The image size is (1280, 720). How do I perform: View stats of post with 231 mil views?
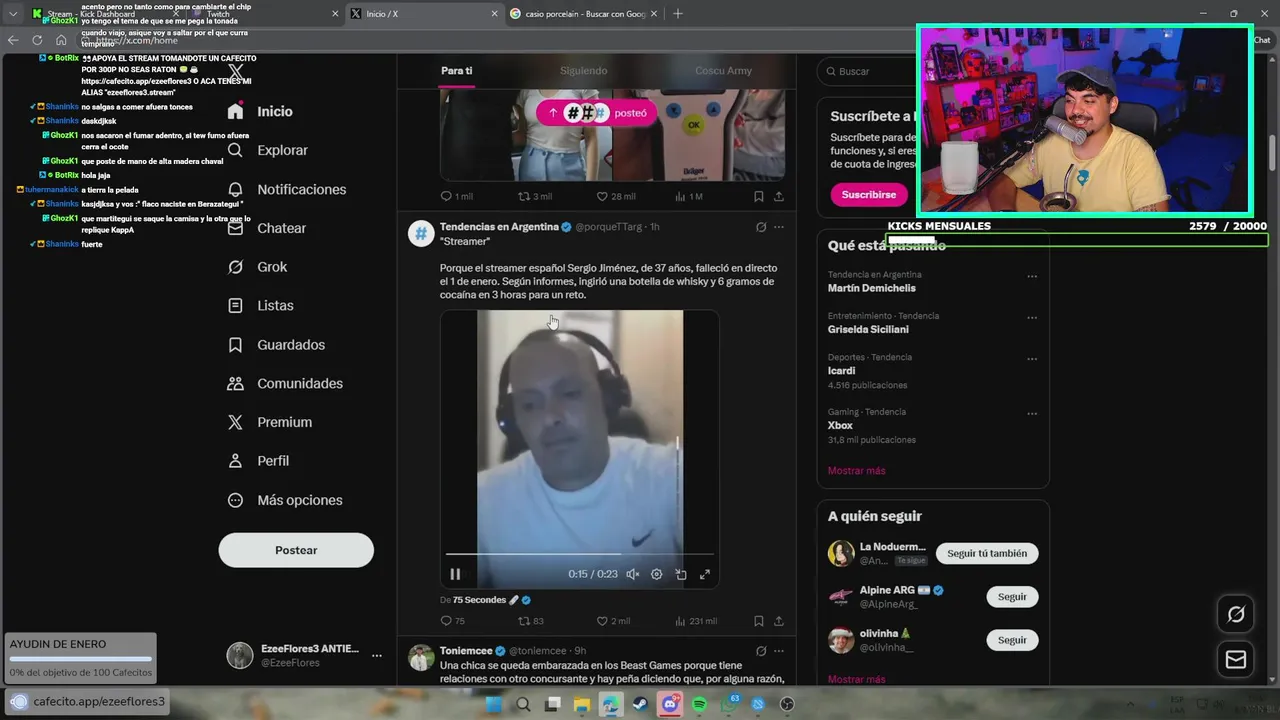[696, 621]
